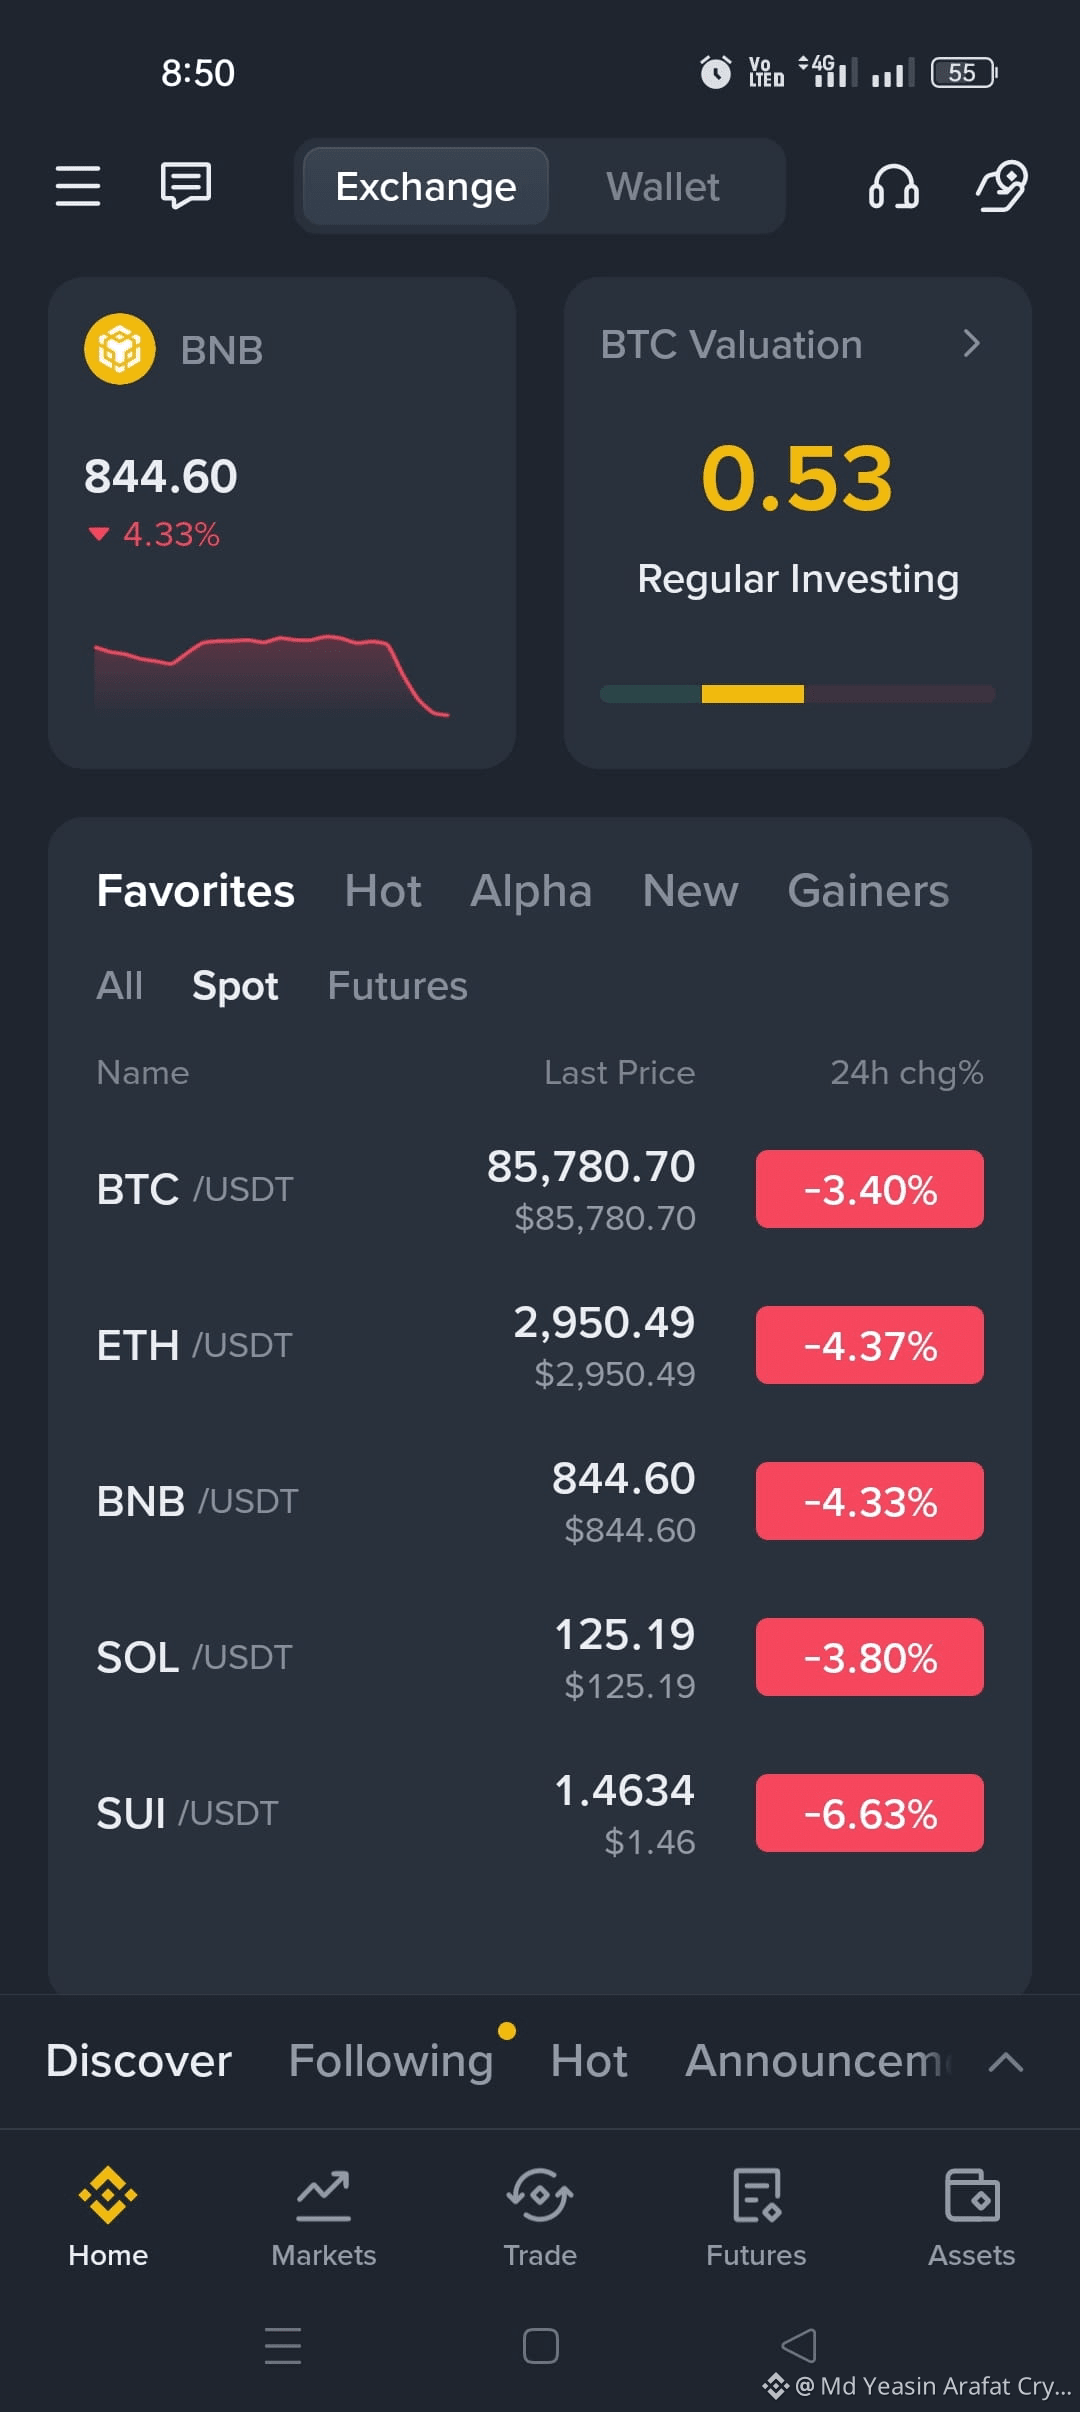1080x2412 pixels.
Task: Open the chat messages icon
Action: coord(186,186)
